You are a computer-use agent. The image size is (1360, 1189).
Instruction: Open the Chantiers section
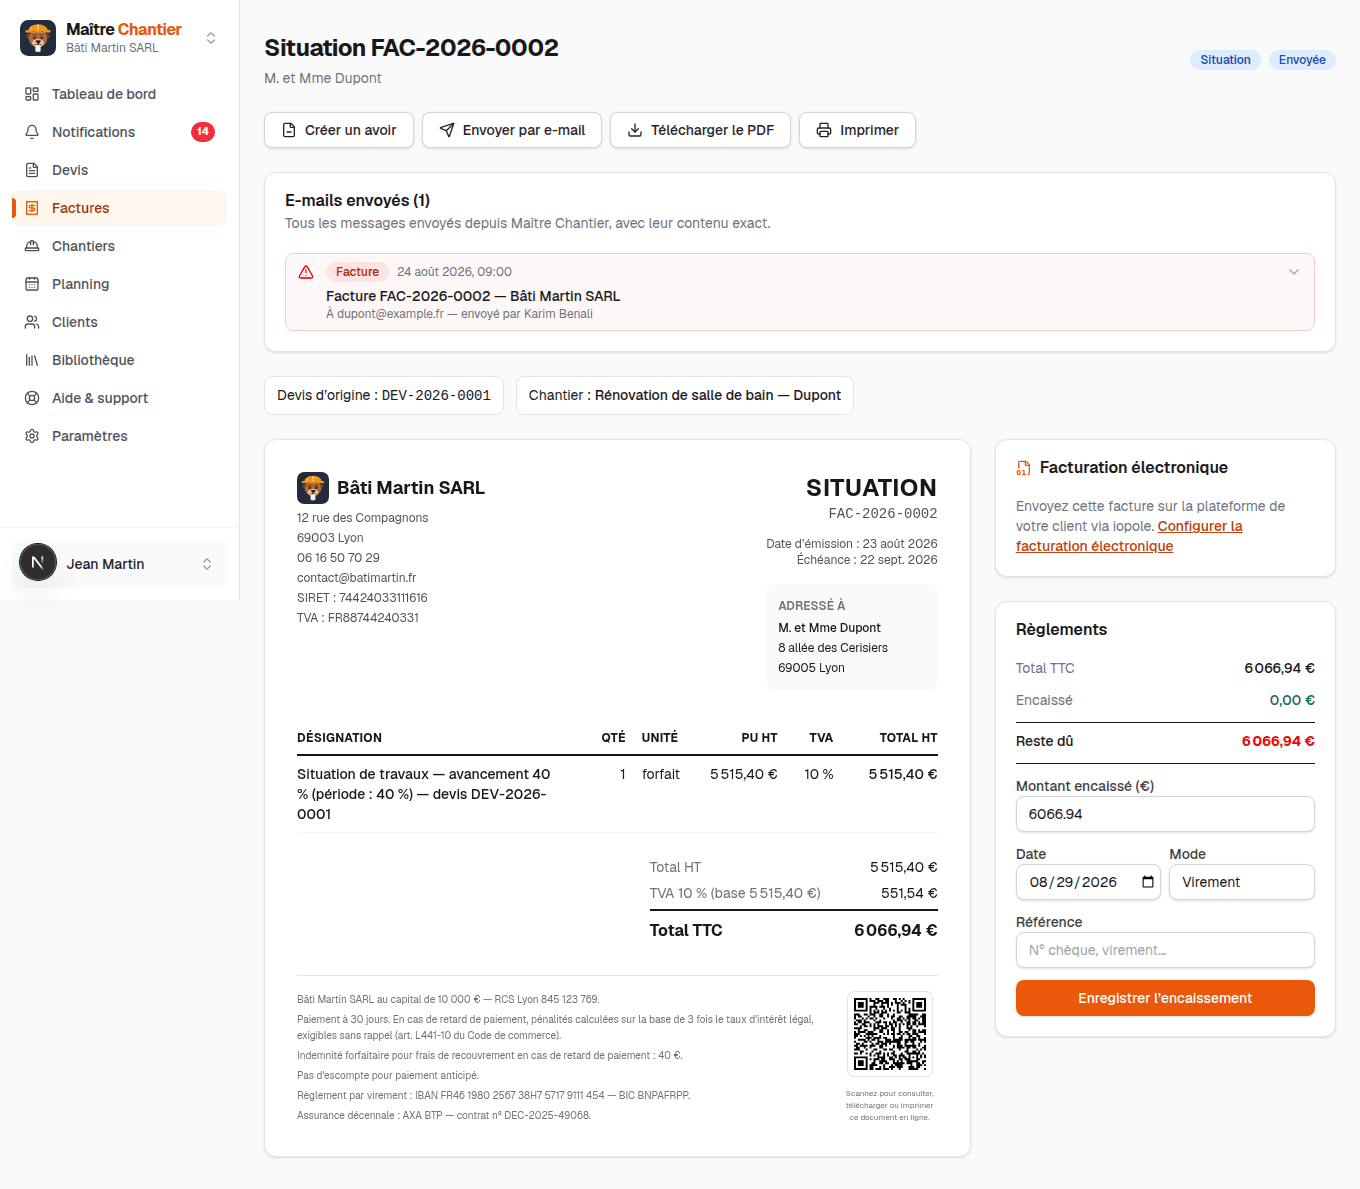click(119, 246)
